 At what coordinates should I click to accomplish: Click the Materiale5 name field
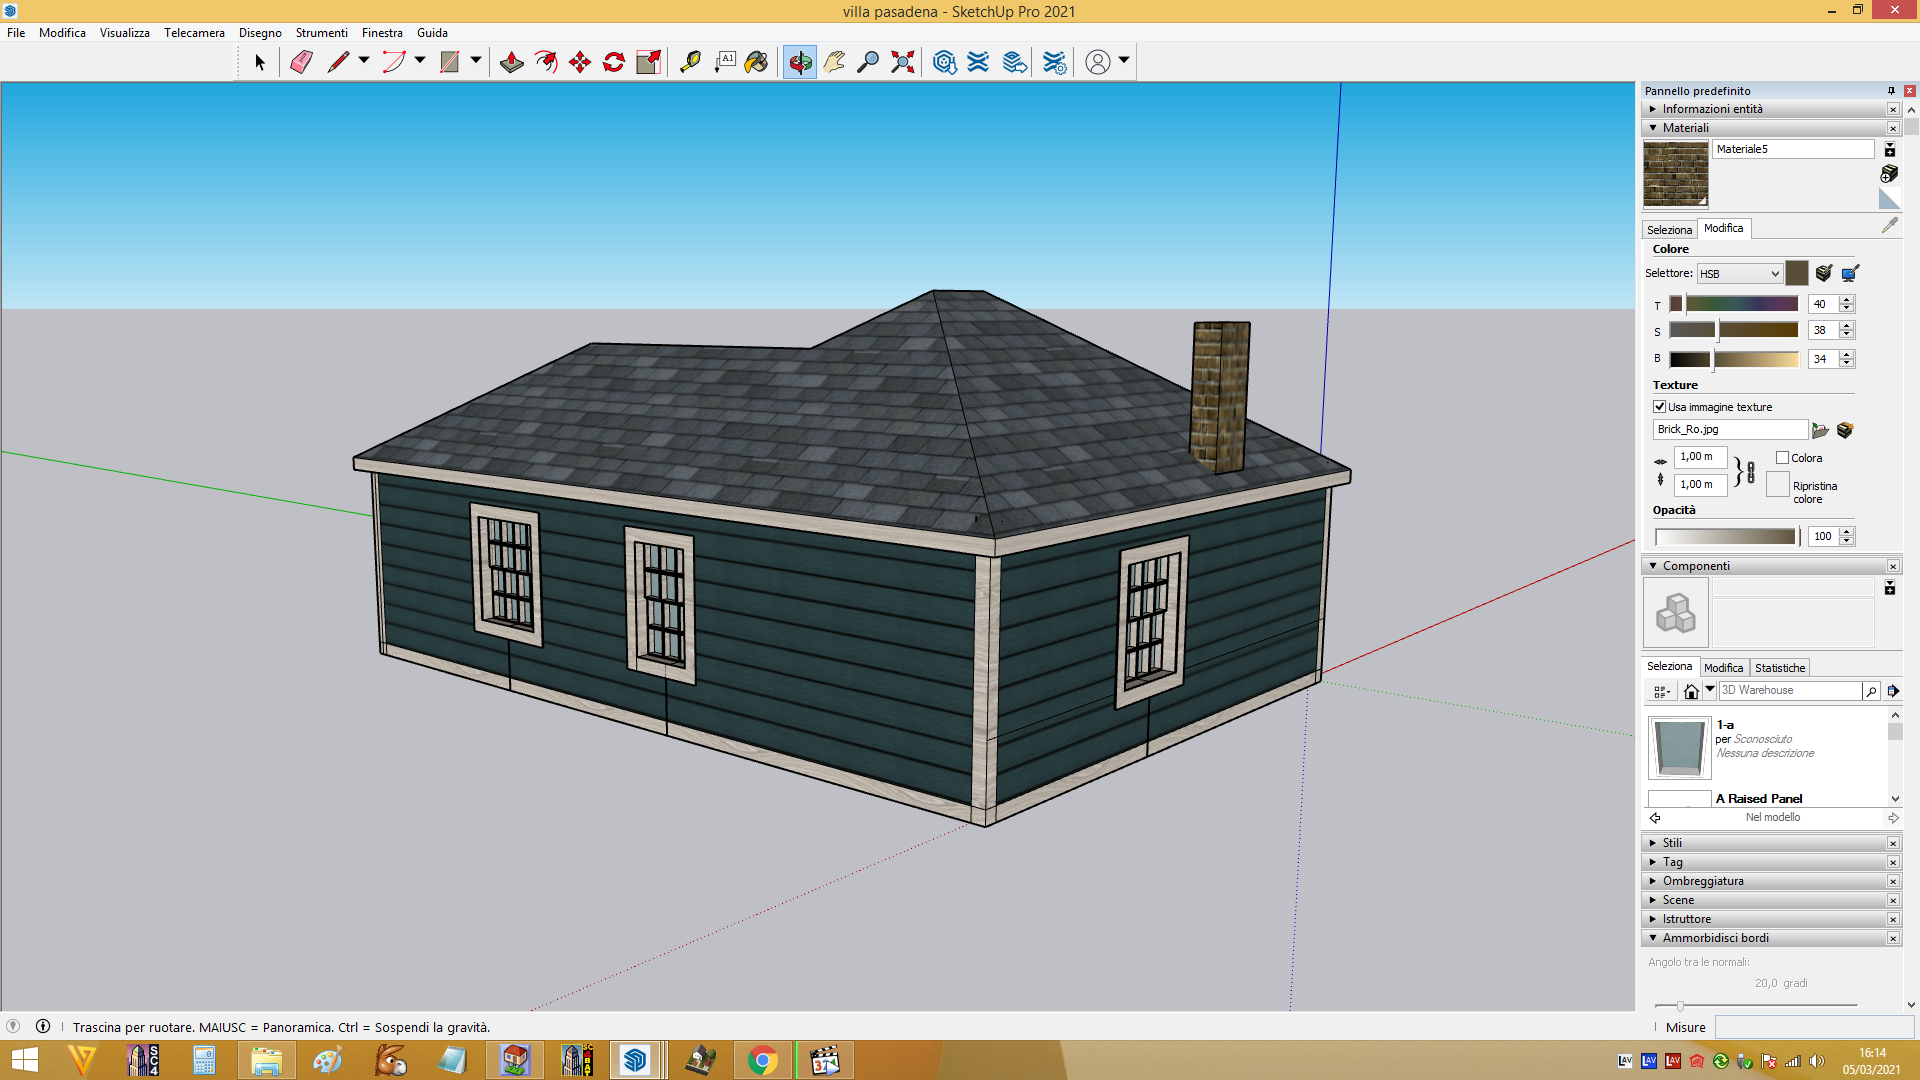[x=1794, y=149]
